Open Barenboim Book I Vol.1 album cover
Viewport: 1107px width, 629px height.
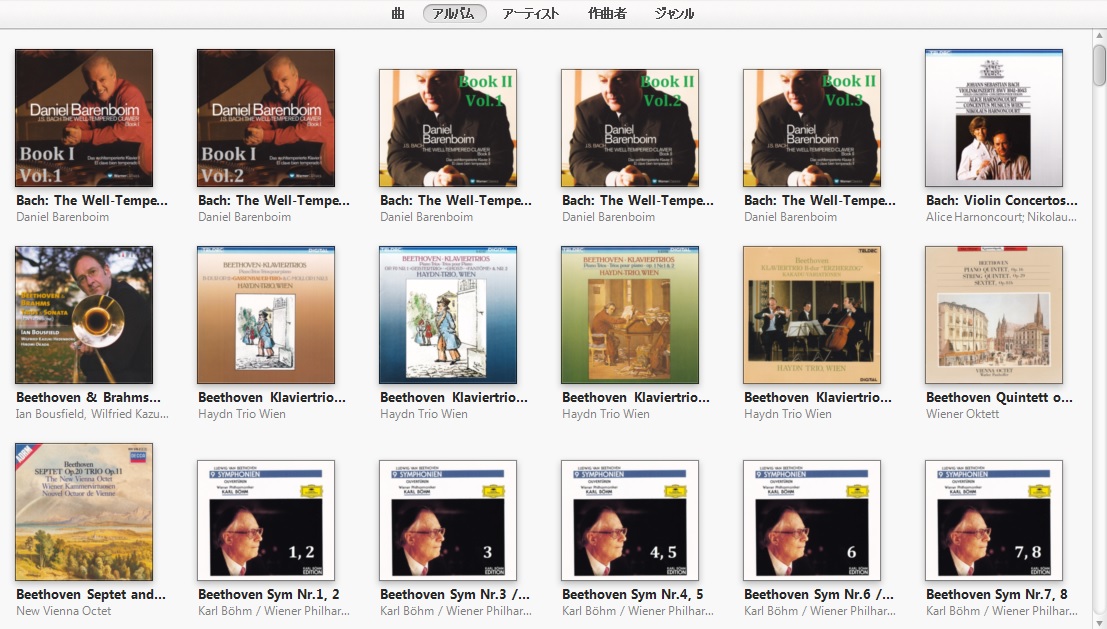point(84,118)
